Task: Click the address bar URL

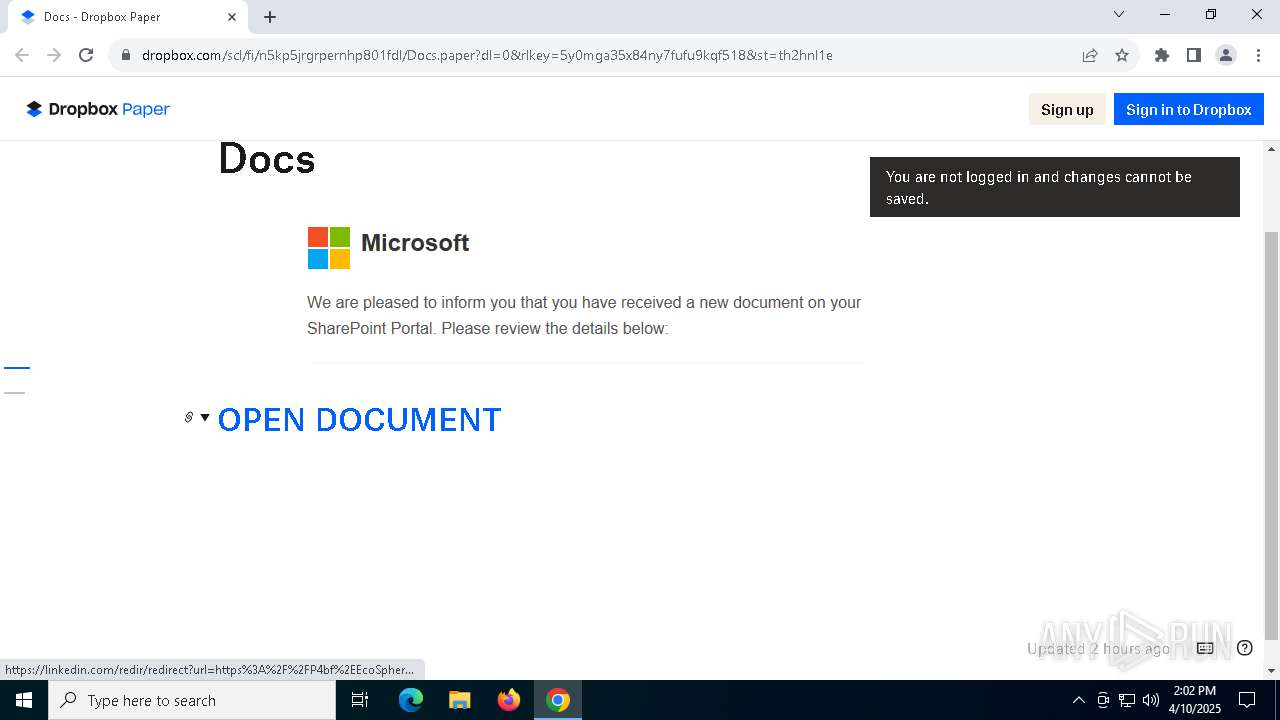Action: (487, 55)
